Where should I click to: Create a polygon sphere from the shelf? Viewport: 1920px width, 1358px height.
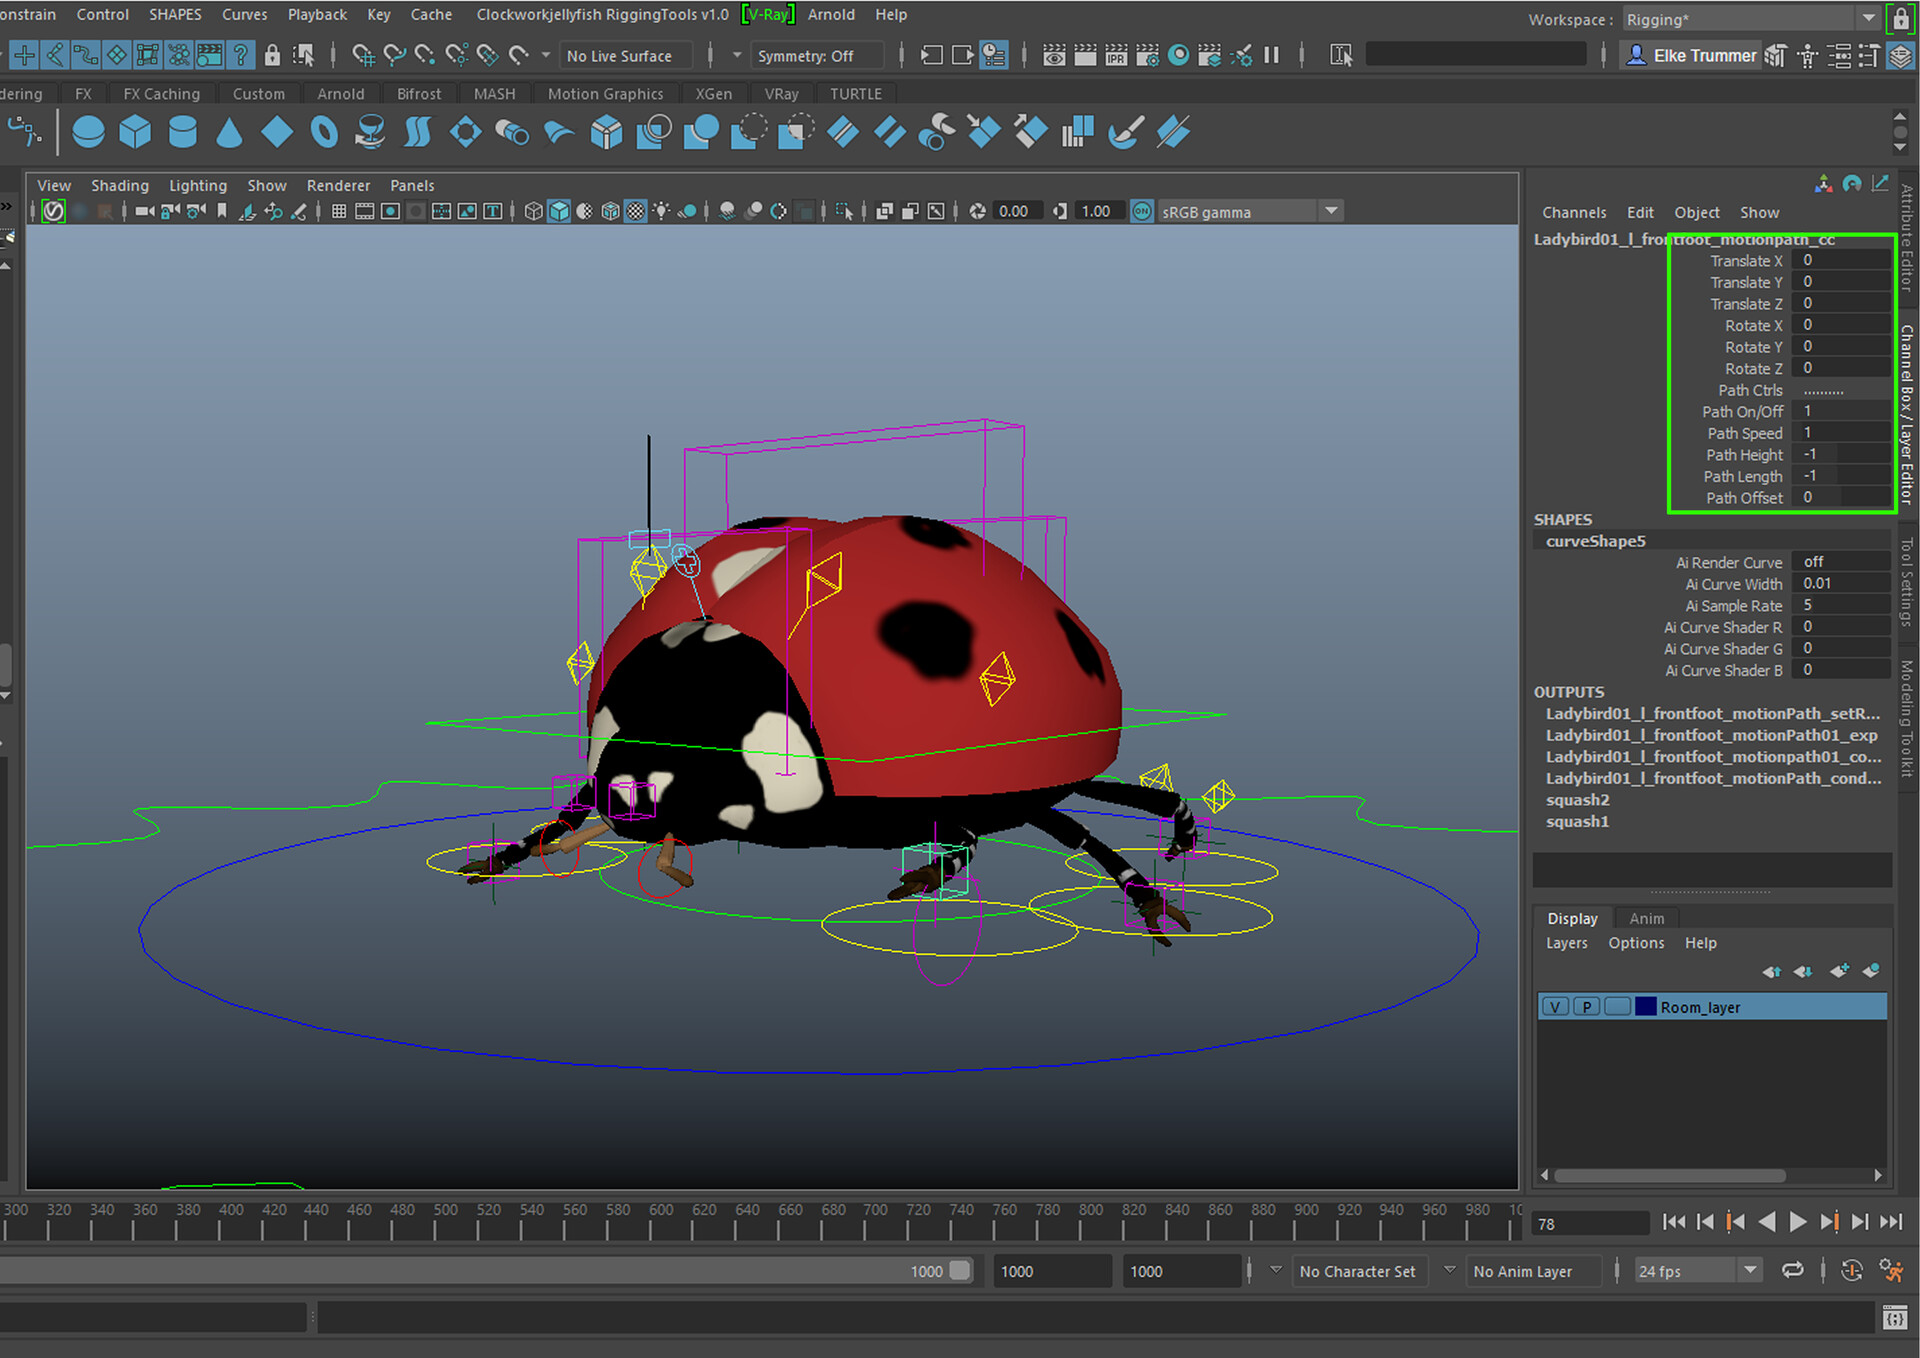[87, 131]
